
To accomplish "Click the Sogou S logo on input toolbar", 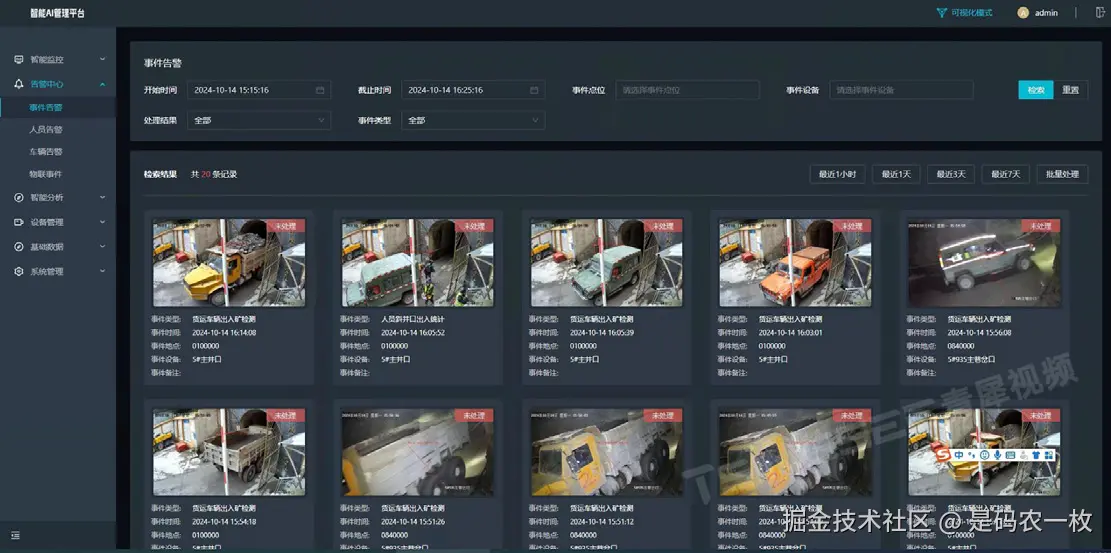I will coord(942,455).
